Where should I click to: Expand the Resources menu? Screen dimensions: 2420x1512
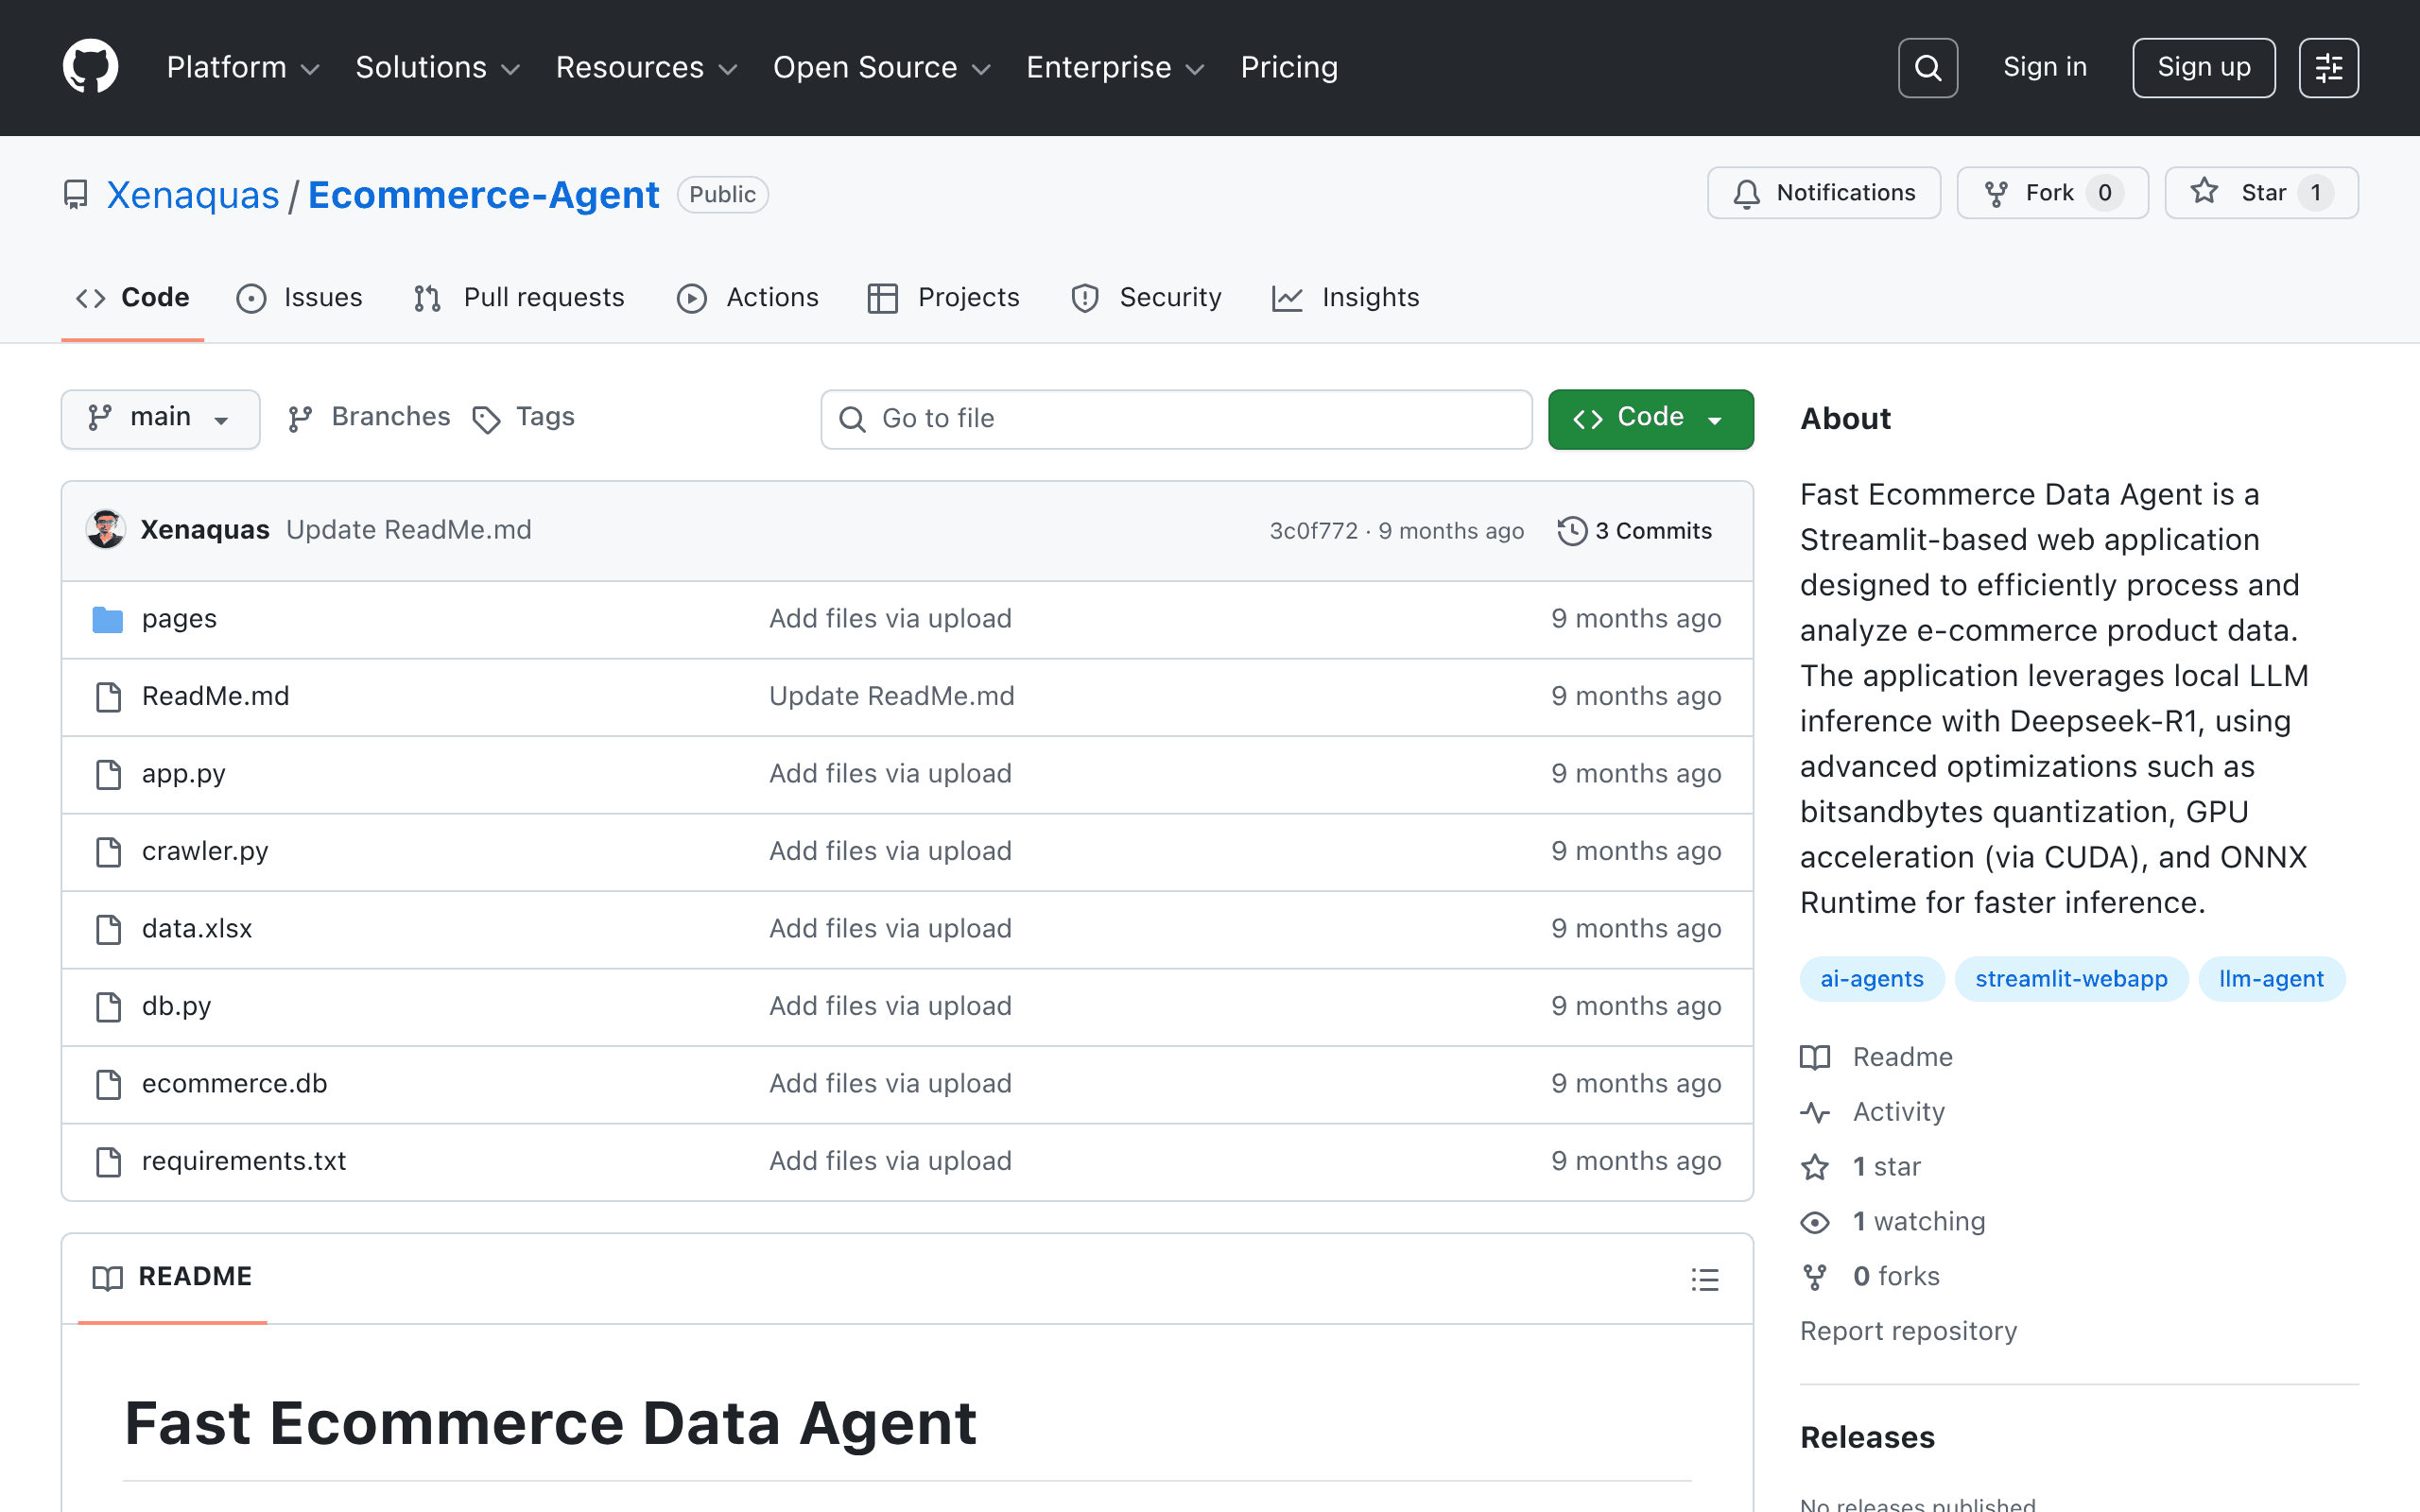[x=647, y=67]
